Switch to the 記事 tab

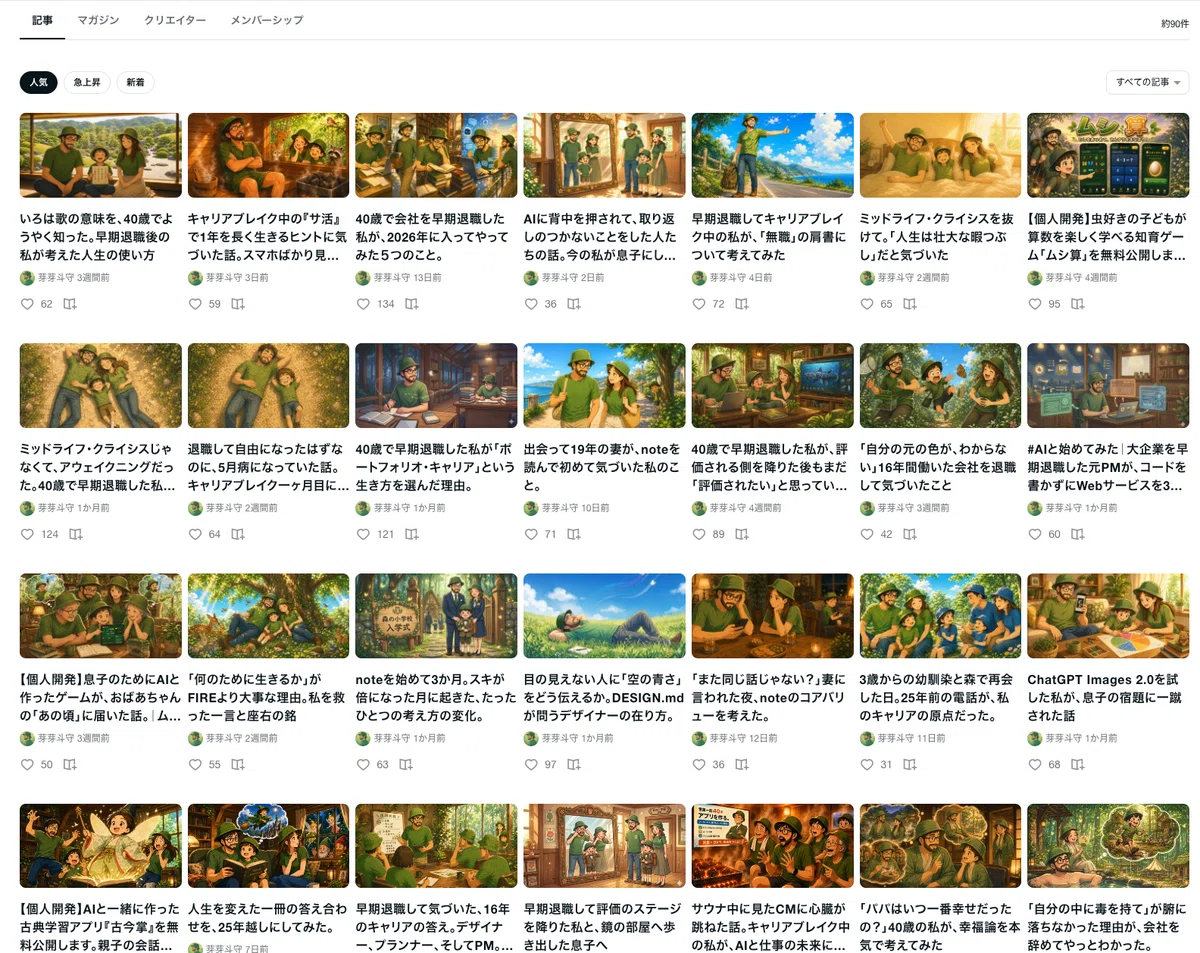tap(42, 20)
